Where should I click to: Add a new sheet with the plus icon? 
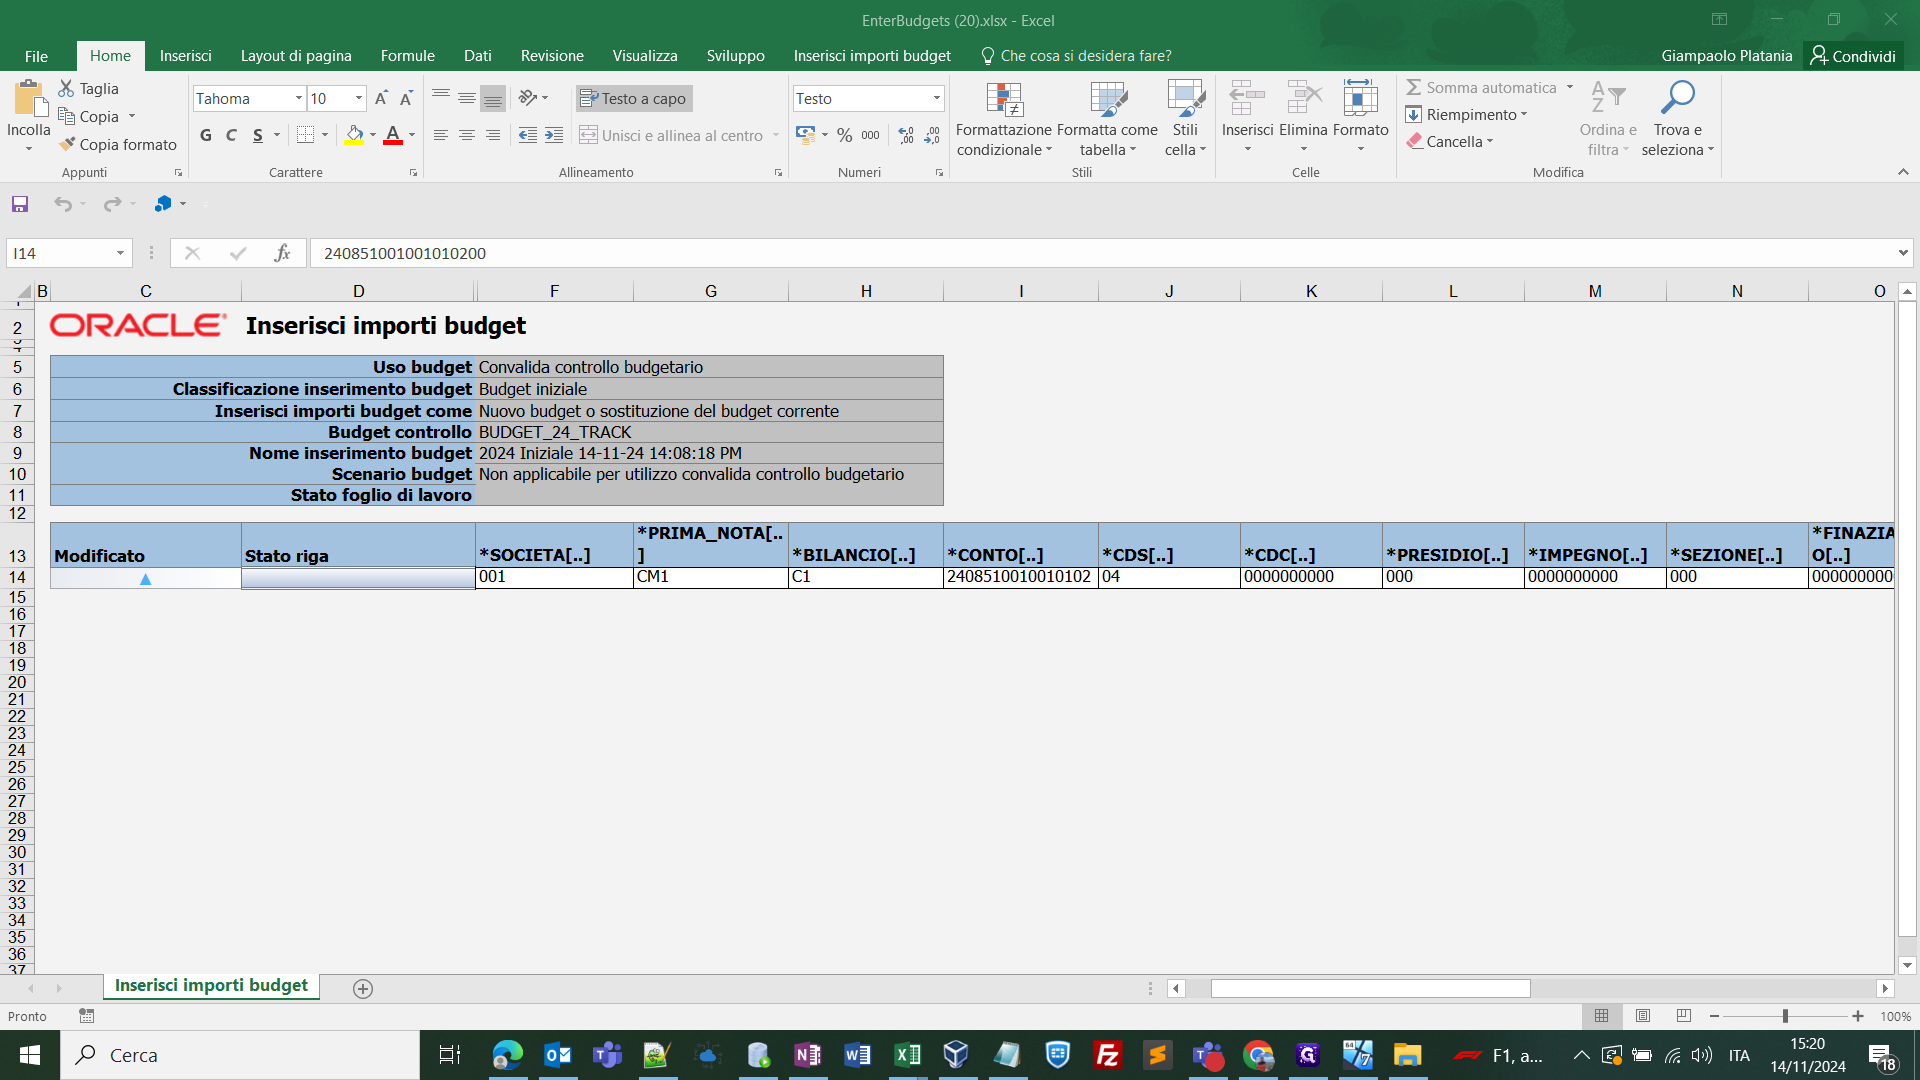pyautogui.click(x=363, y=988)
